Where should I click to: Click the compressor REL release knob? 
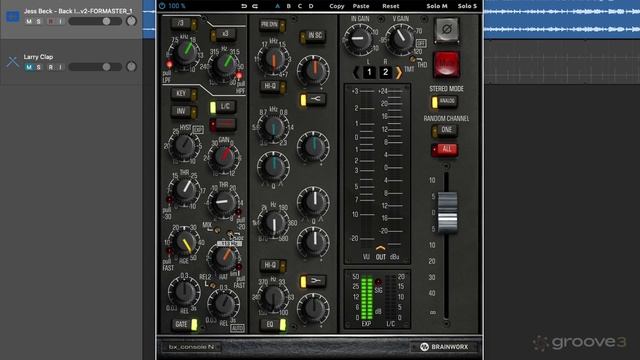click(223, 304)
